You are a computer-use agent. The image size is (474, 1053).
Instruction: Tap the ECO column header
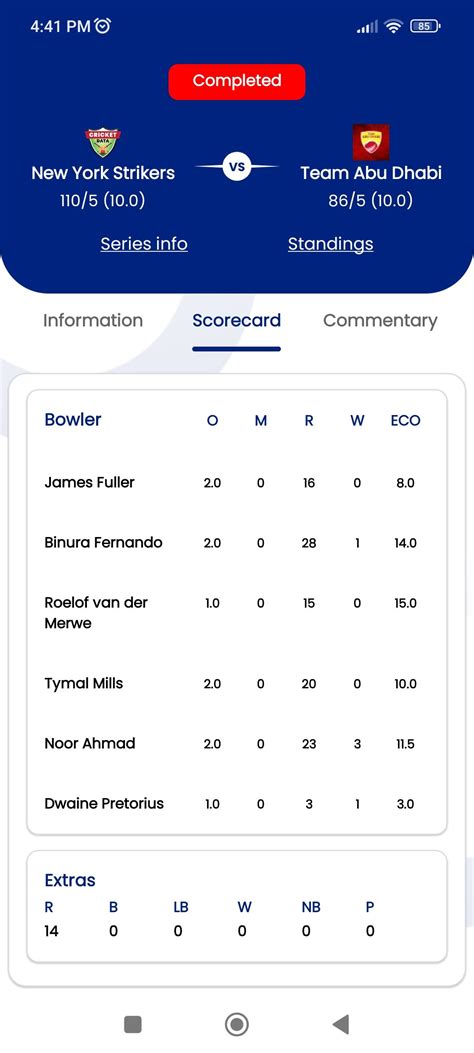click(406, 421)
